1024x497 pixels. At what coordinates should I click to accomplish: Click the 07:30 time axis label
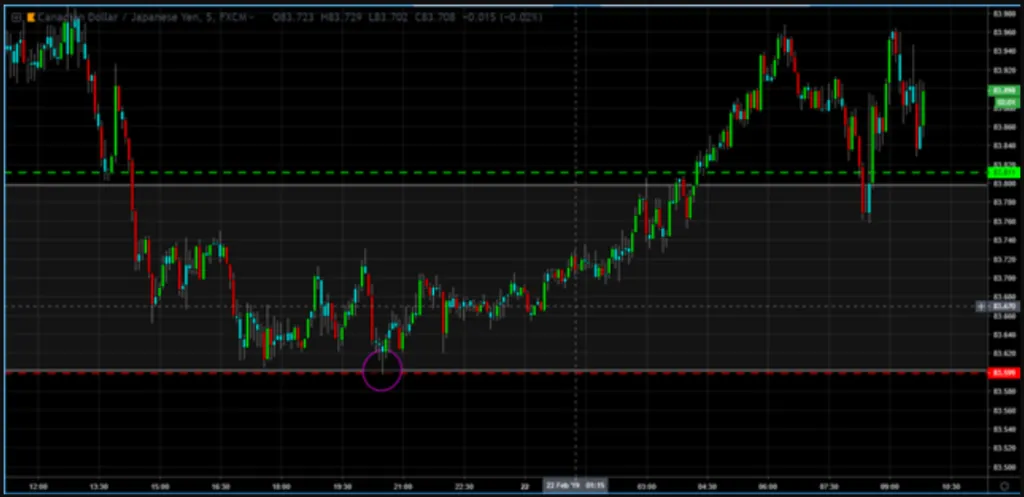coord(829,487)
